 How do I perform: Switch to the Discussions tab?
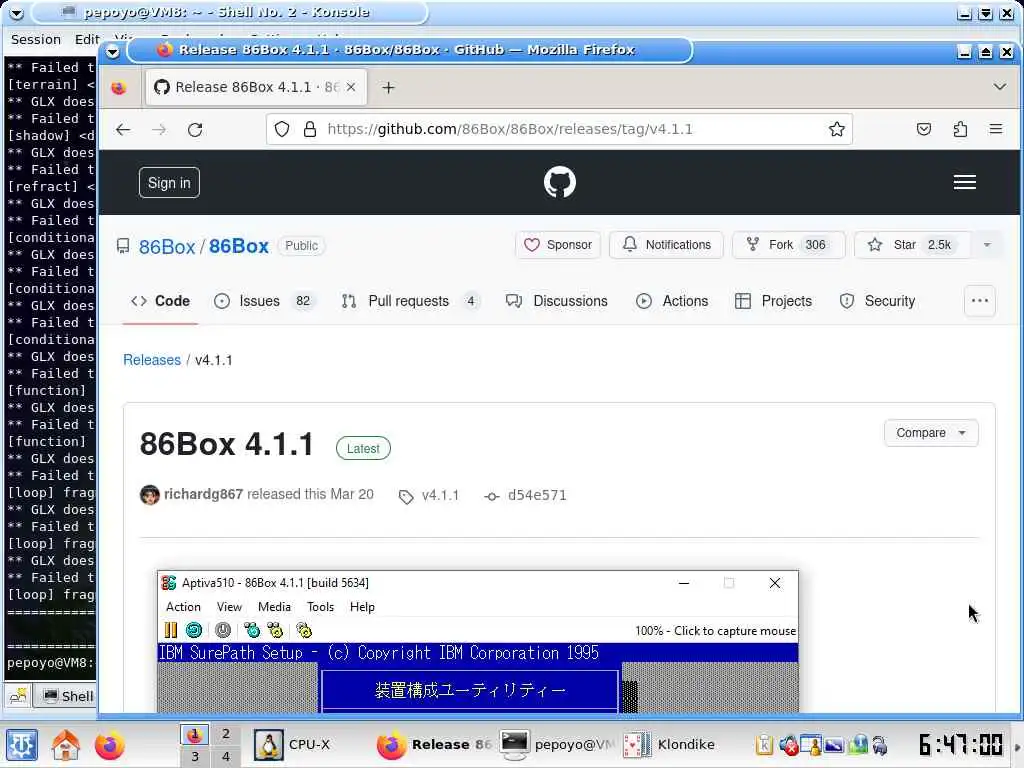point(556,301)
